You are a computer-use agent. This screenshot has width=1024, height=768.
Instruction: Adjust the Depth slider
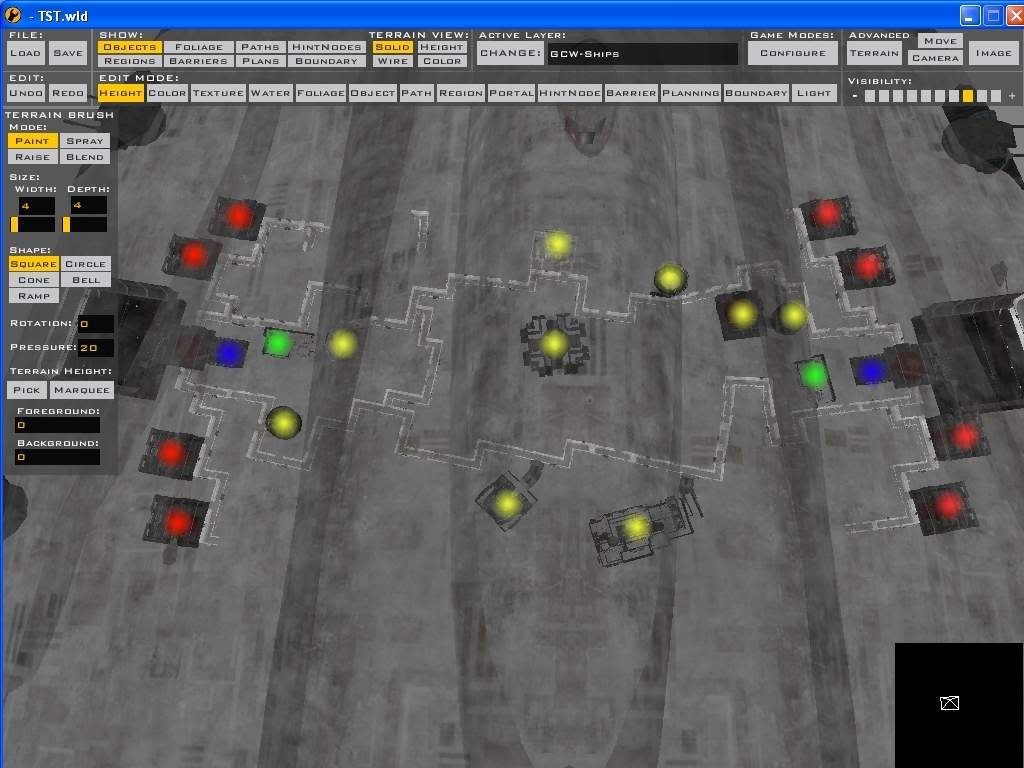(x=85, y=225)
